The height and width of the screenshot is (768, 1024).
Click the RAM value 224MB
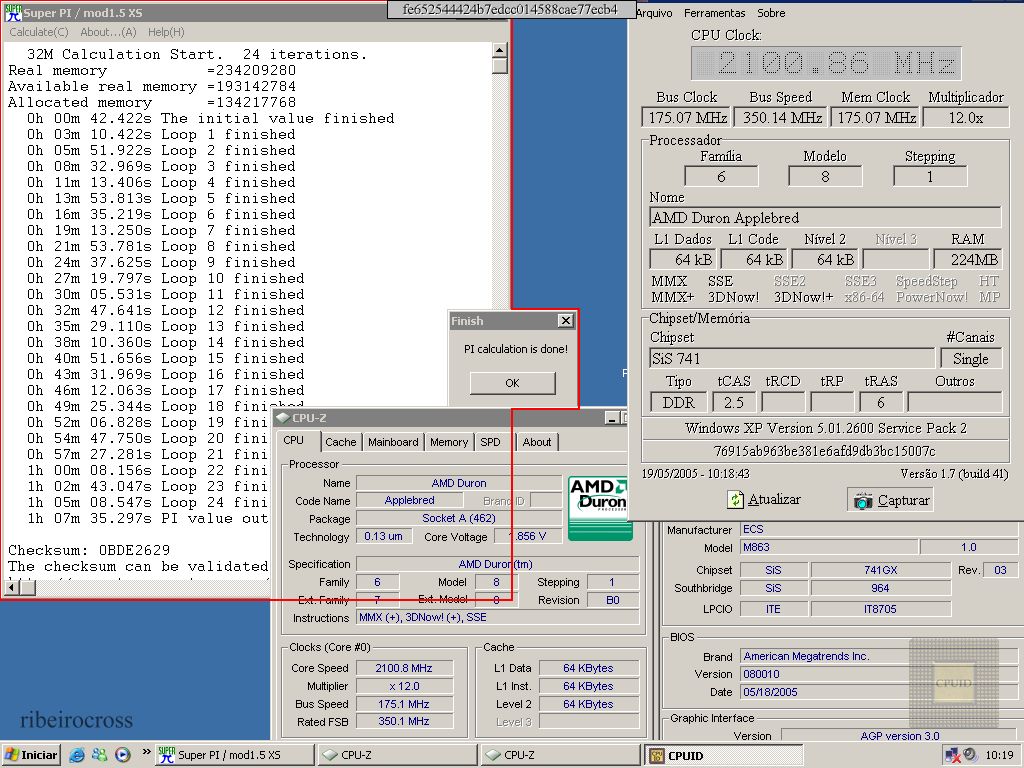968,259
